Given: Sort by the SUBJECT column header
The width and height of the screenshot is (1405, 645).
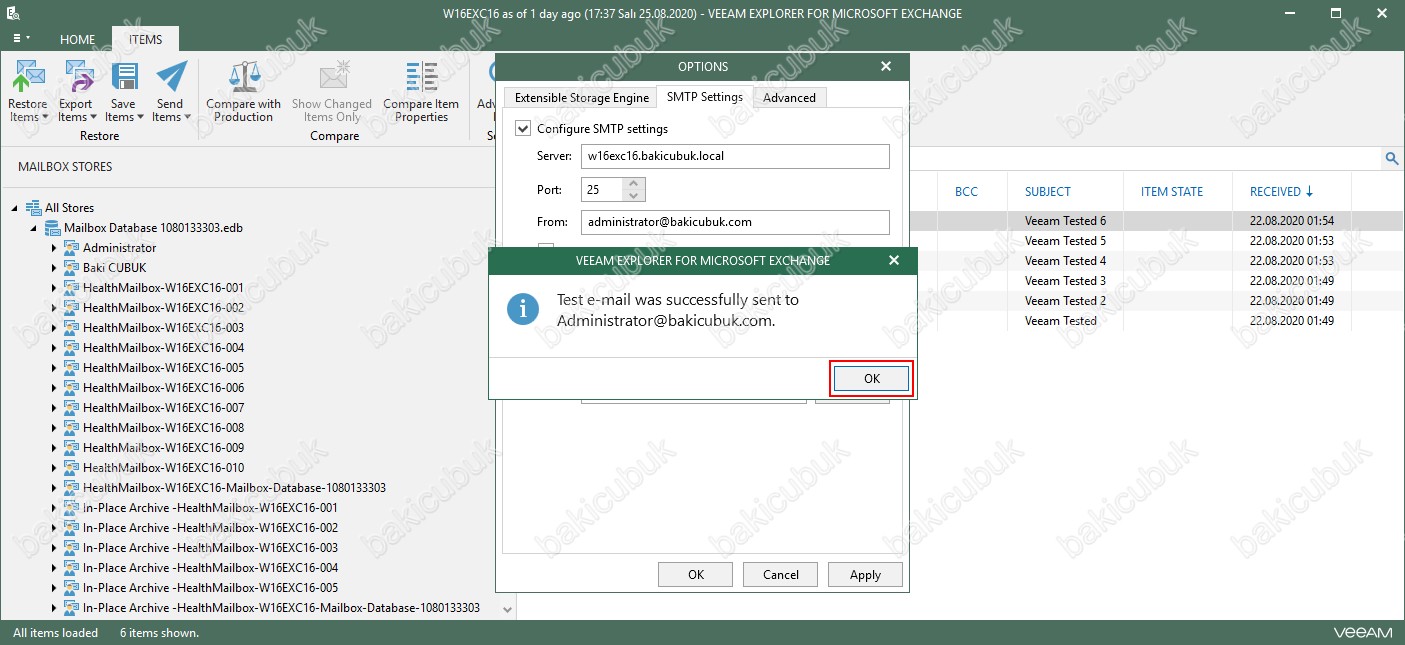Looking at the screenshot, I should (x=1047, y=192).
